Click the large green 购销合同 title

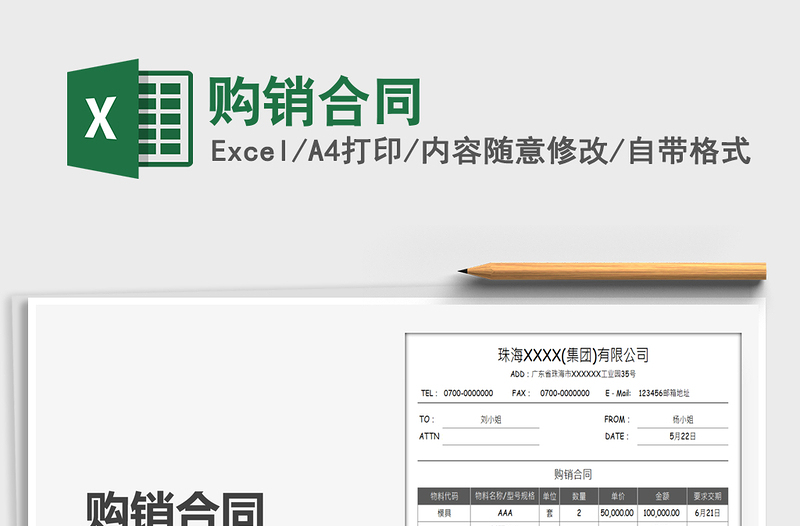click(314, 101)
